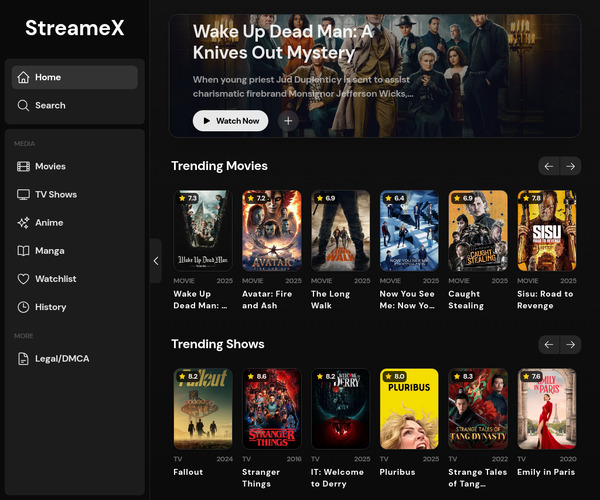The height and width of the screenshot is (500, 600).
Task: Show previous Trending Movies with left arrow
Action: [549, 166]
